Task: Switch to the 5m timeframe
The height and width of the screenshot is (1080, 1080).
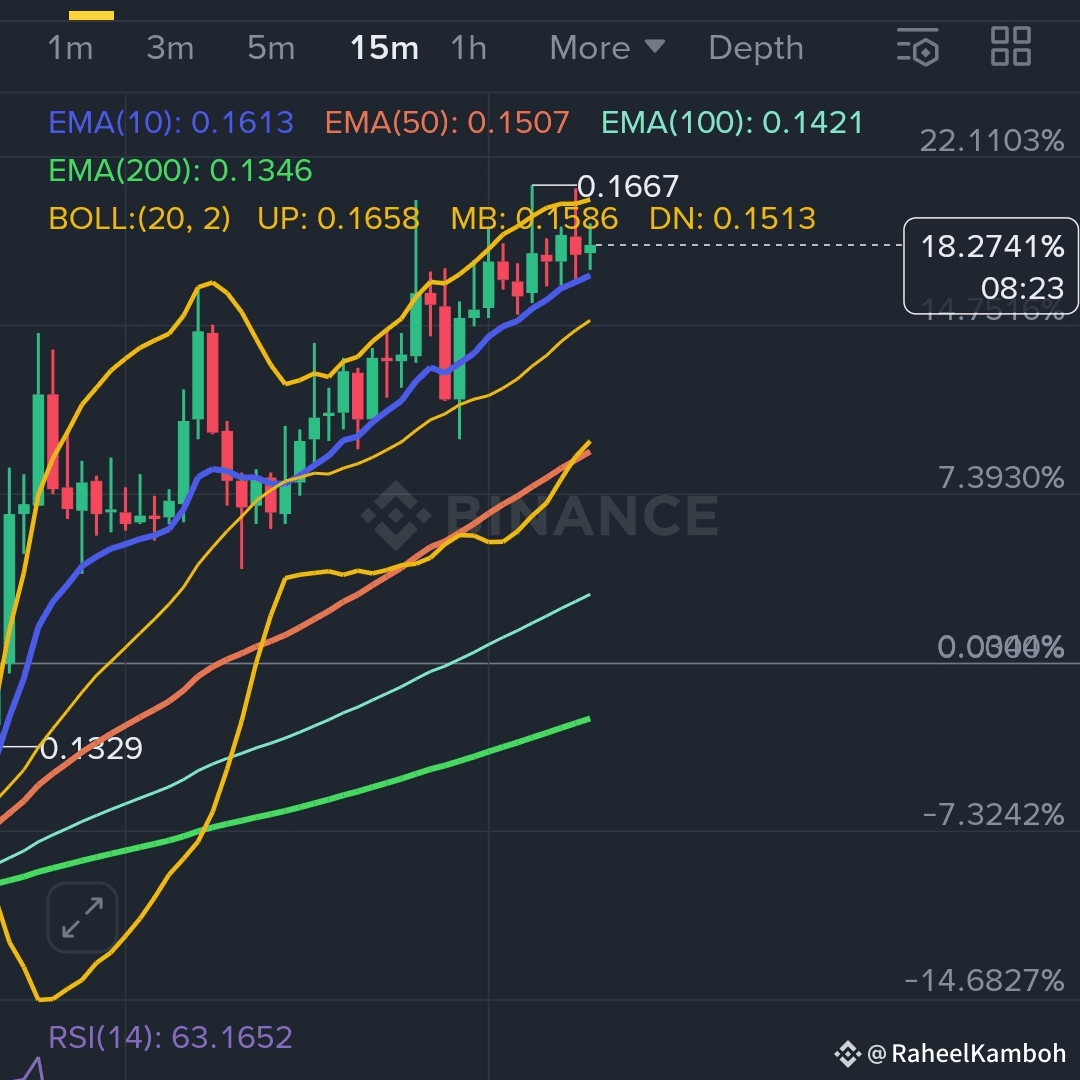Action: tap(271, 48)
